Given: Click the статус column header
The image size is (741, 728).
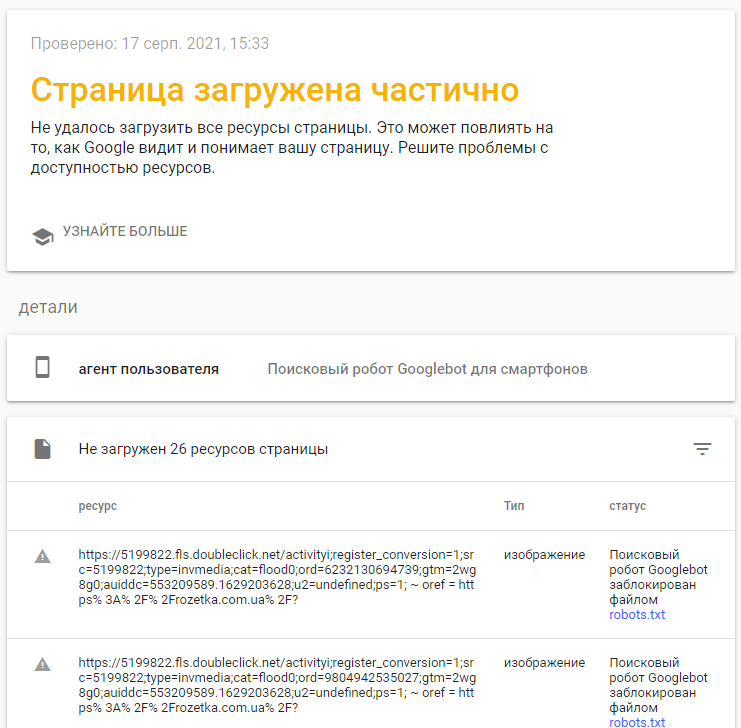Looking at the screenshot, I should (x=627, y=506).
